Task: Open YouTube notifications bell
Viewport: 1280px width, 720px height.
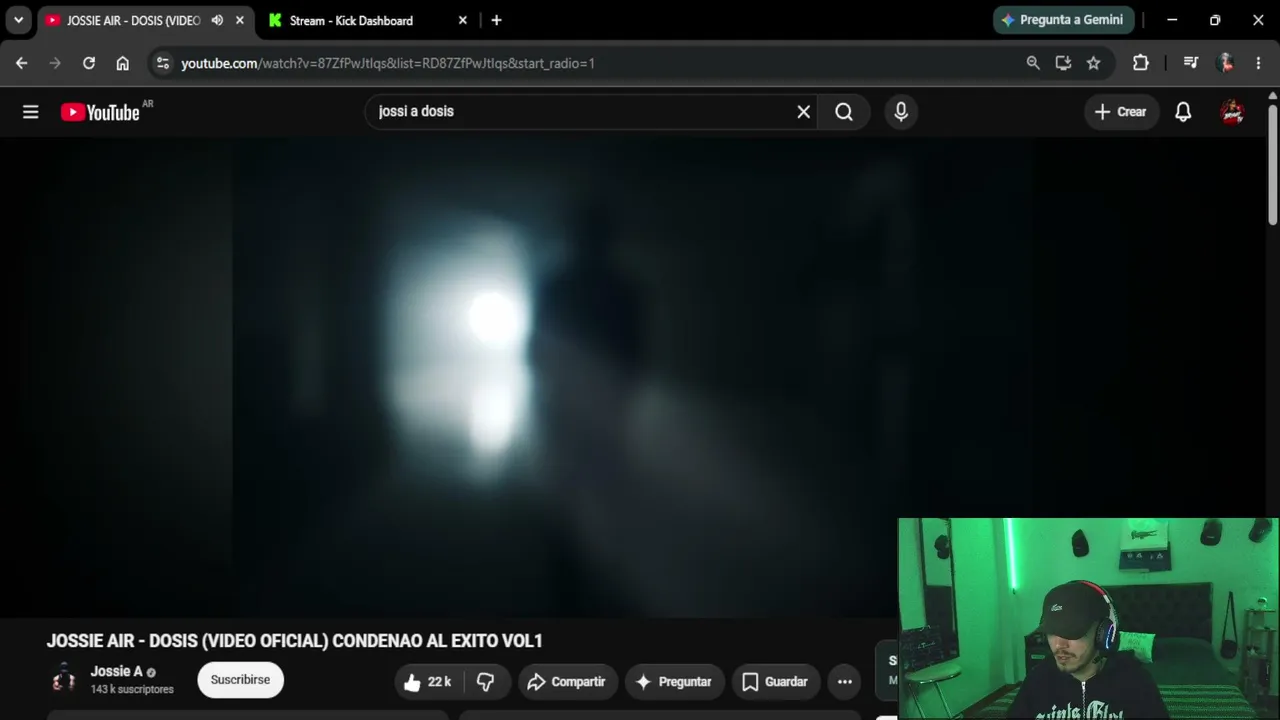Action: pyautogui.click(x=1183, y=112)
